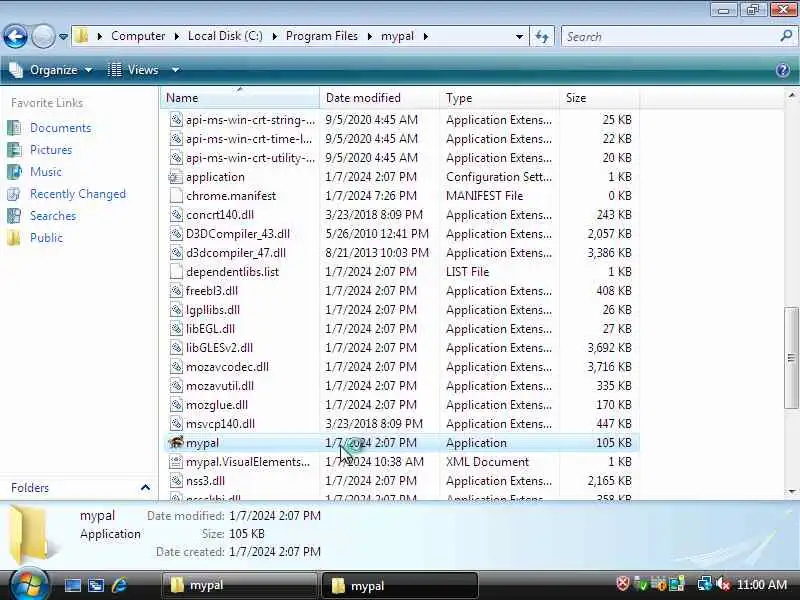Click the scrollbar up arrow
Viewport: 800px width, 600px height.
pyautogui.click(x=791, y=95)
